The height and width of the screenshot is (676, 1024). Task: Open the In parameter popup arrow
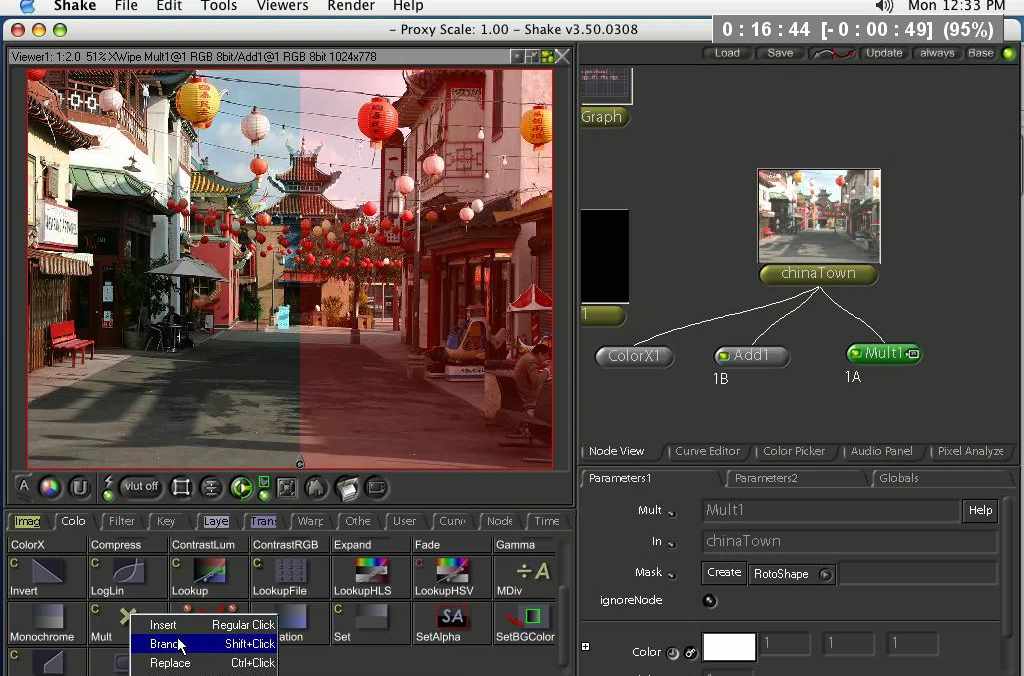671,544
